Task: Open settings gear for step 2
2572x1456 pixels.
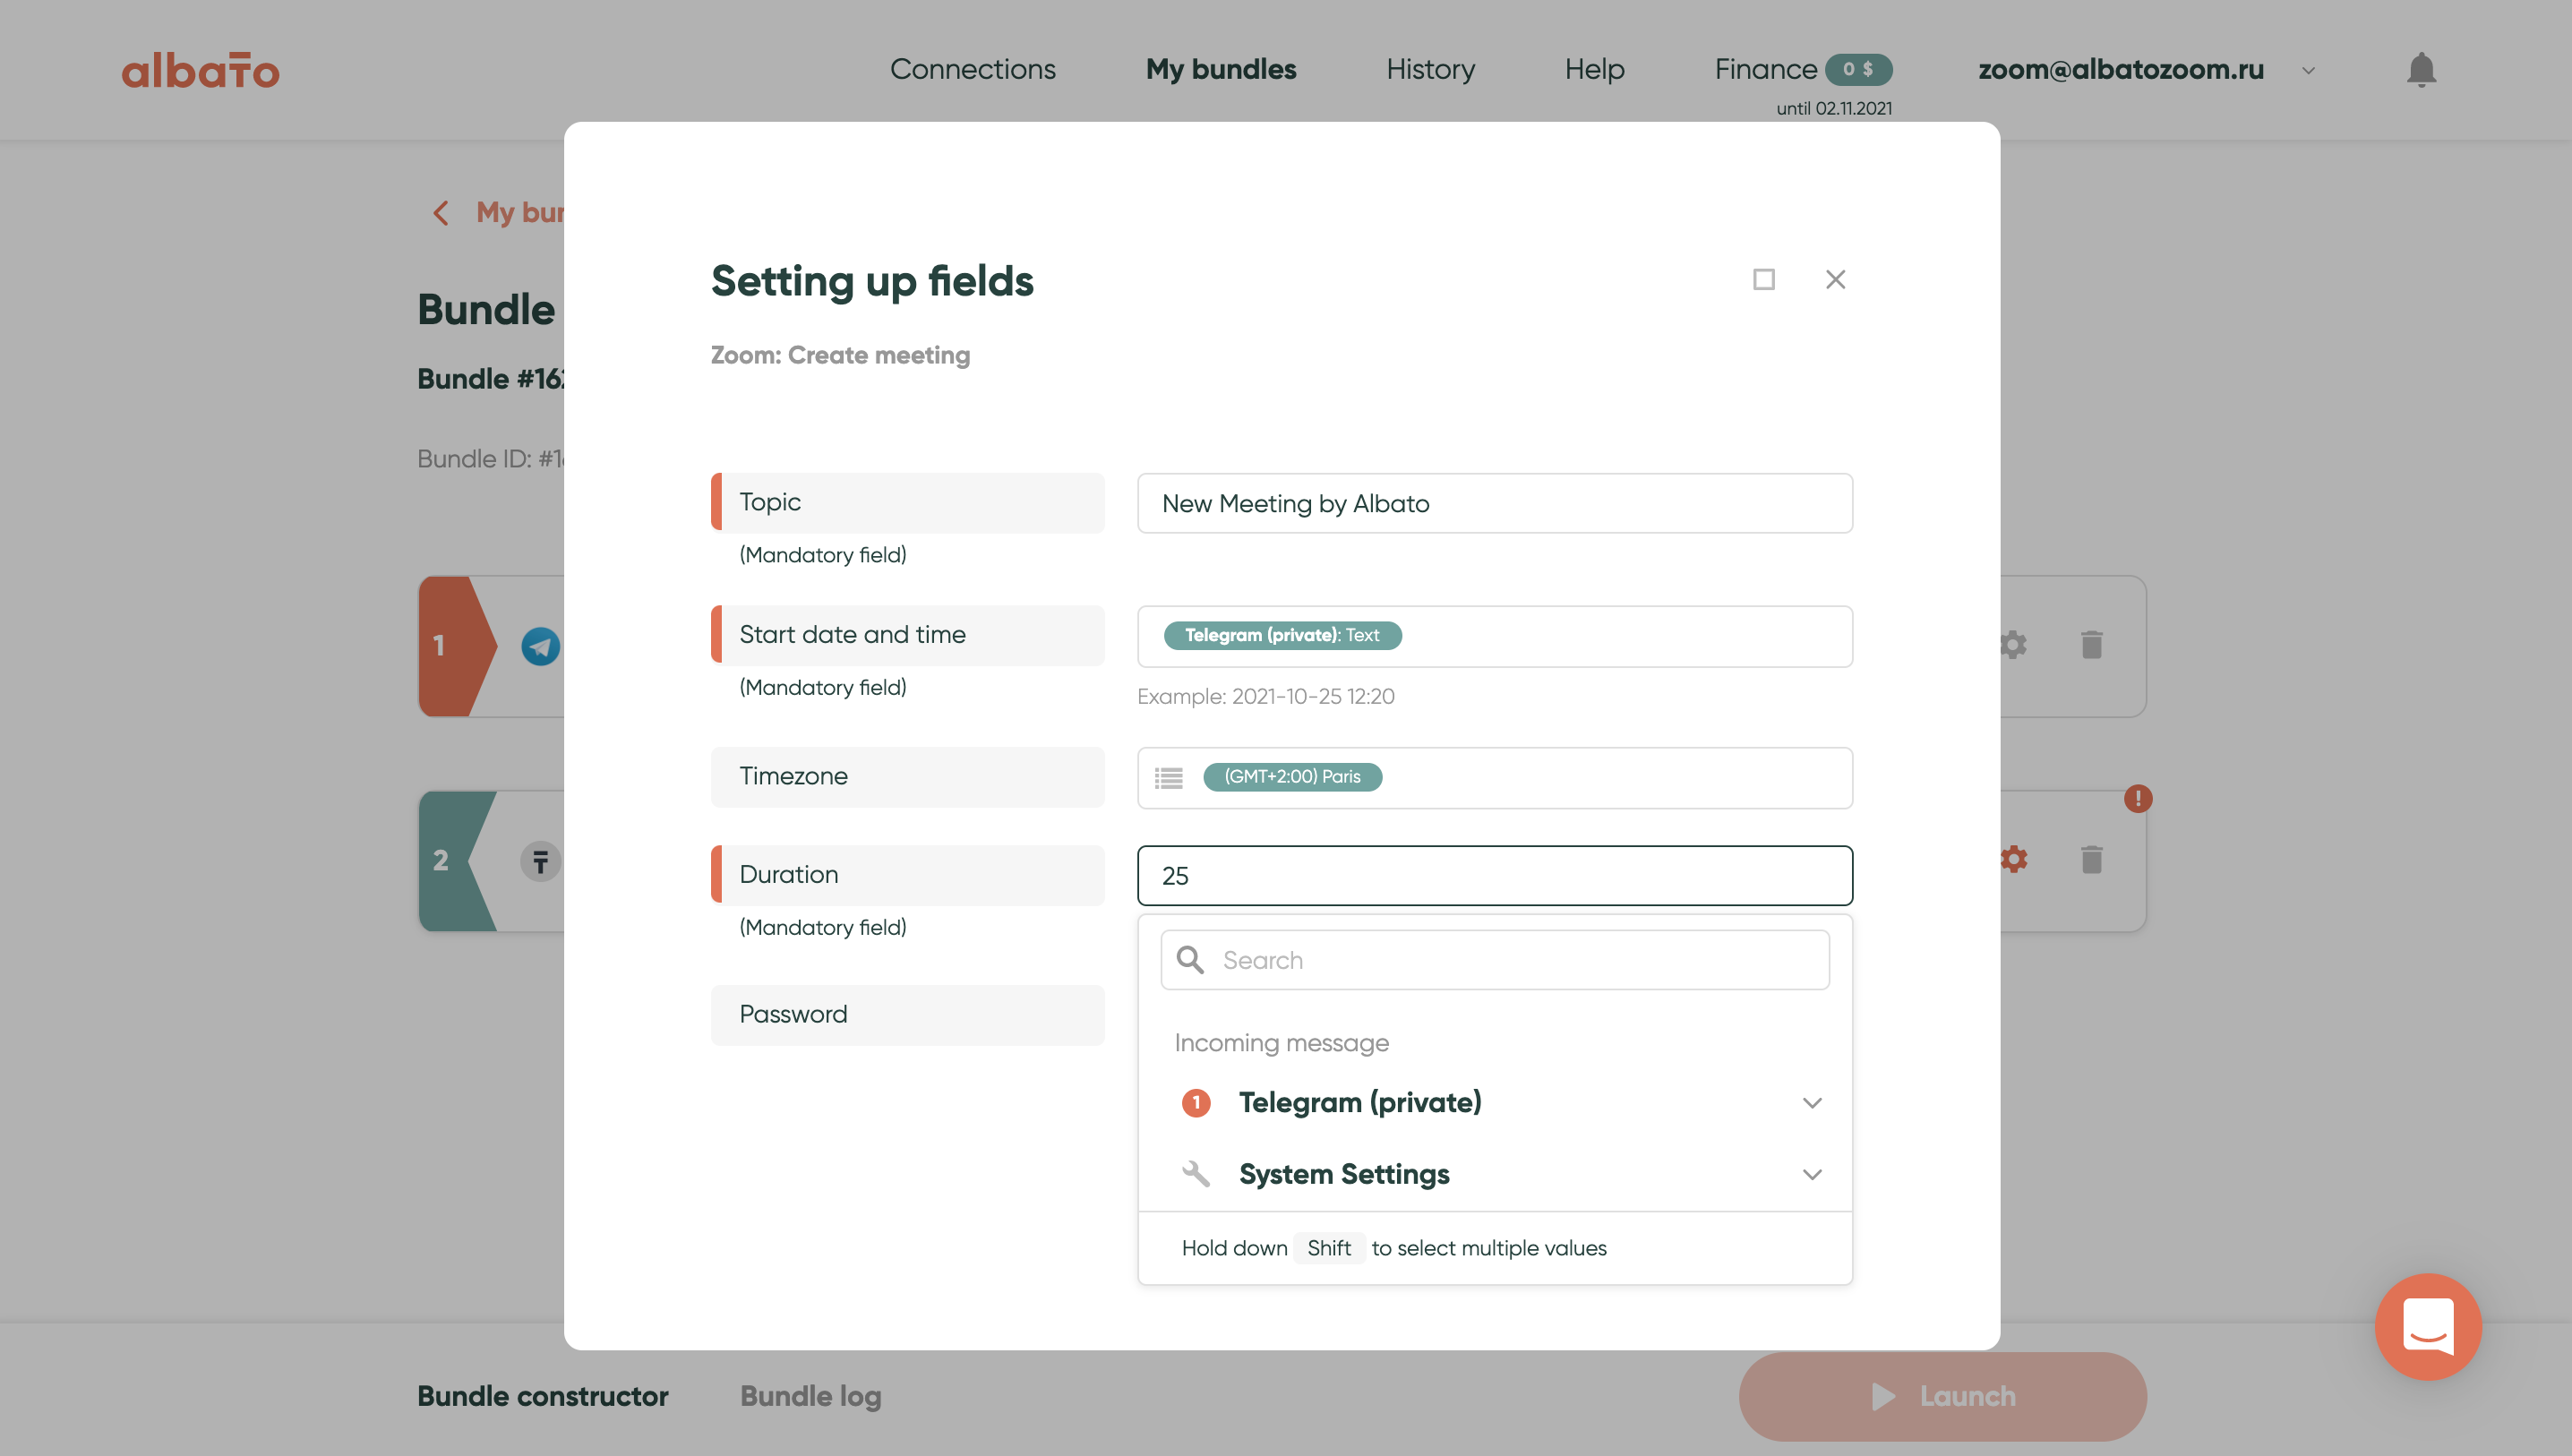Action: [2013, 859]
